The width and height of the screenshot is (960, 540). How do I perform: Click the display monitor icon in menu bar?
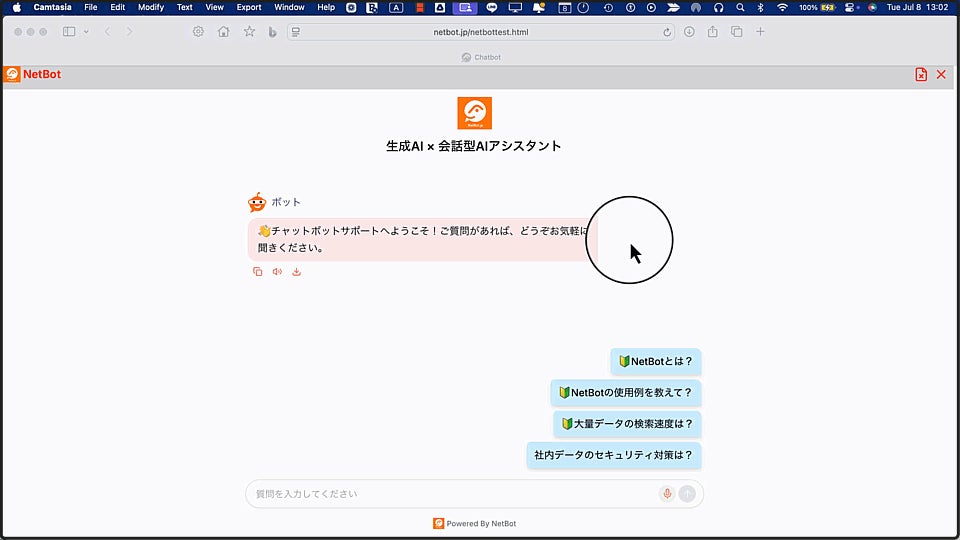point(515,7)
